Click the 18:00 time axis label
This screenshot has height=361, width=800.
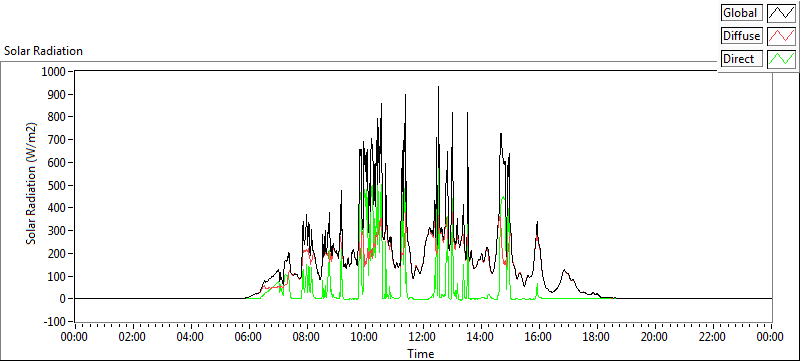(x=596, y=337)
